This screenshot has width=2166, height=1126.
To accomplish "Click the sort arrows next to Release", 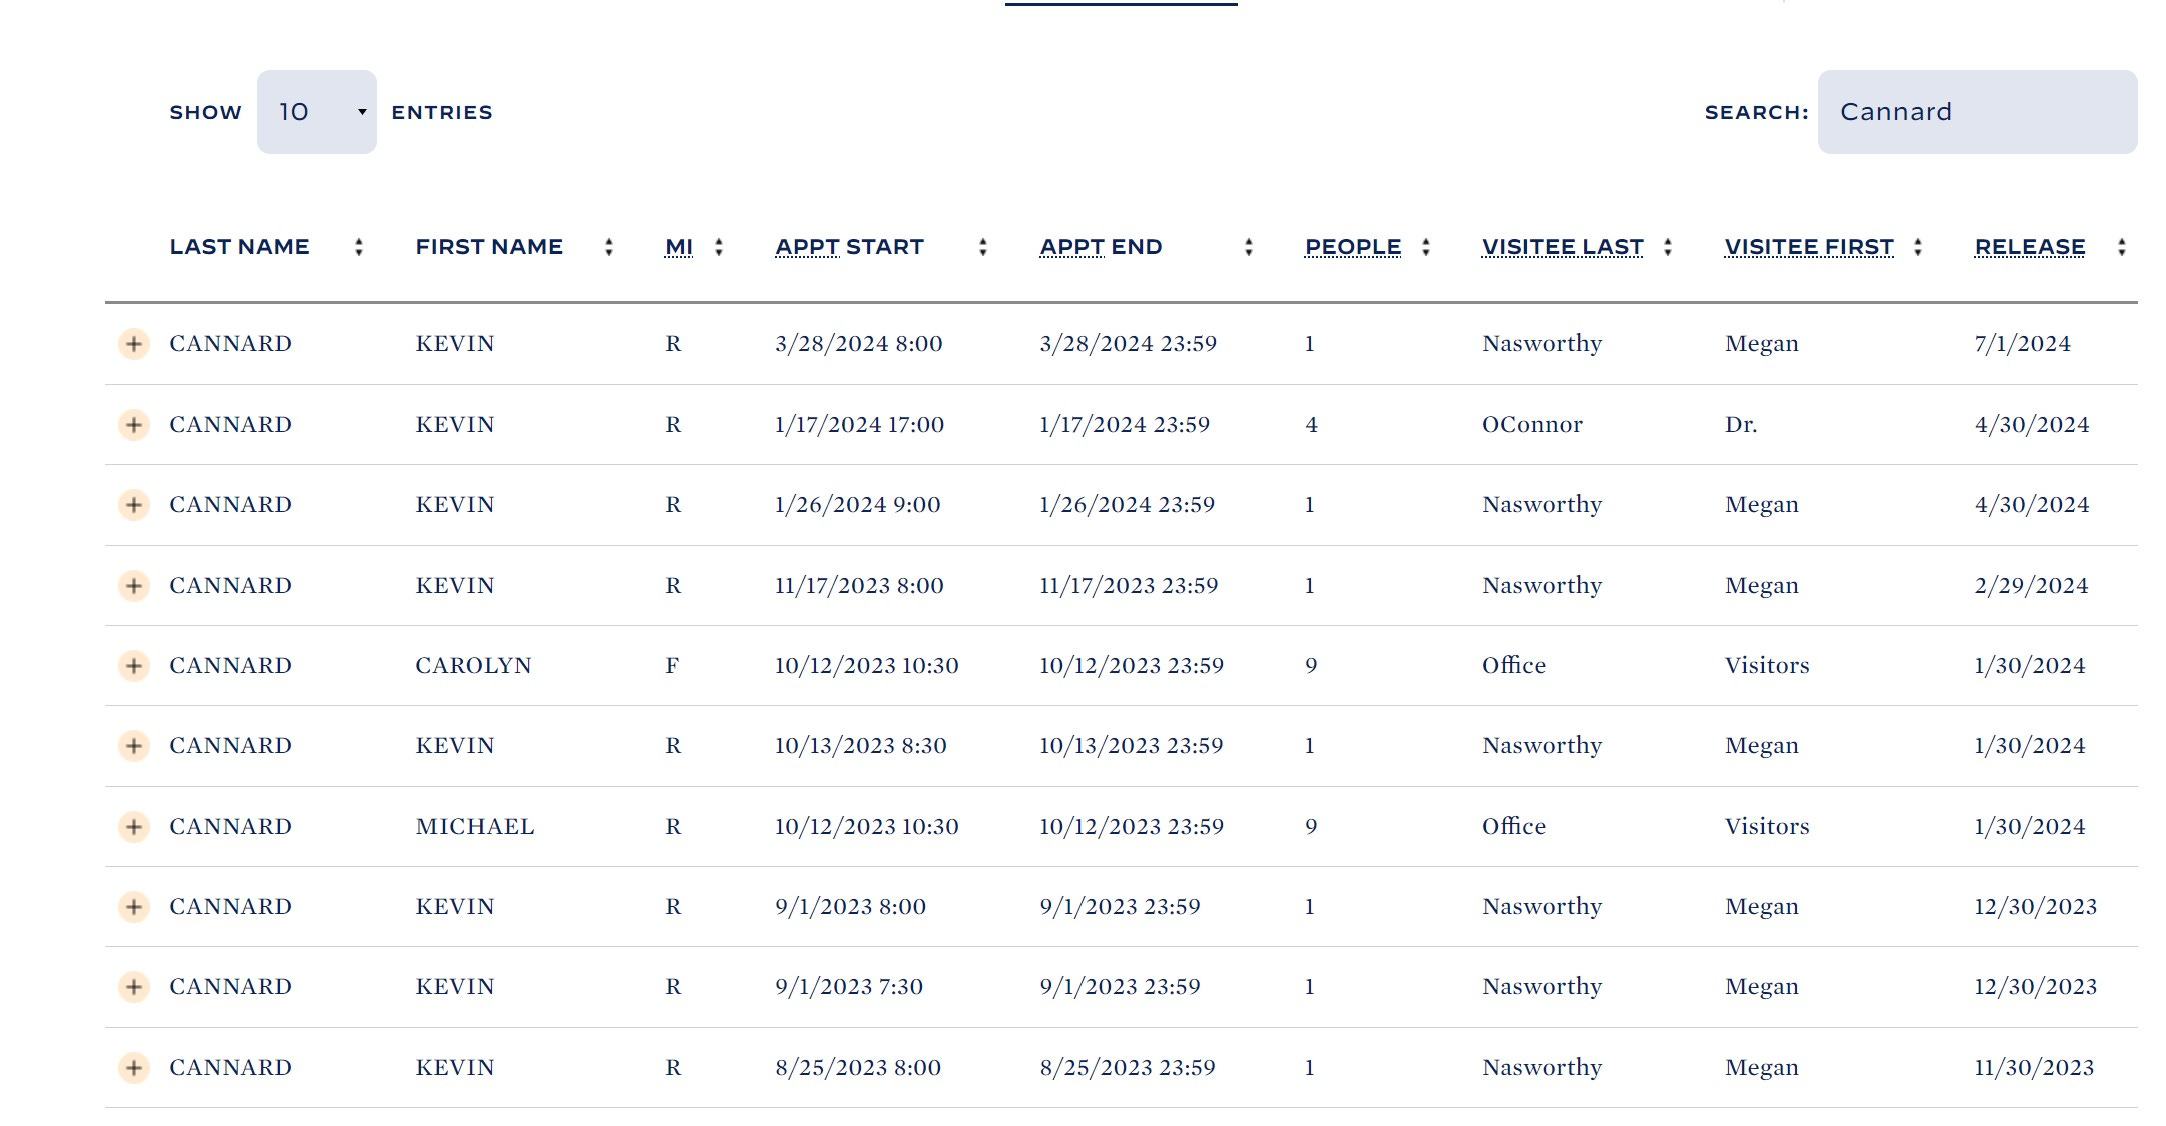I will coord(2122,247).
